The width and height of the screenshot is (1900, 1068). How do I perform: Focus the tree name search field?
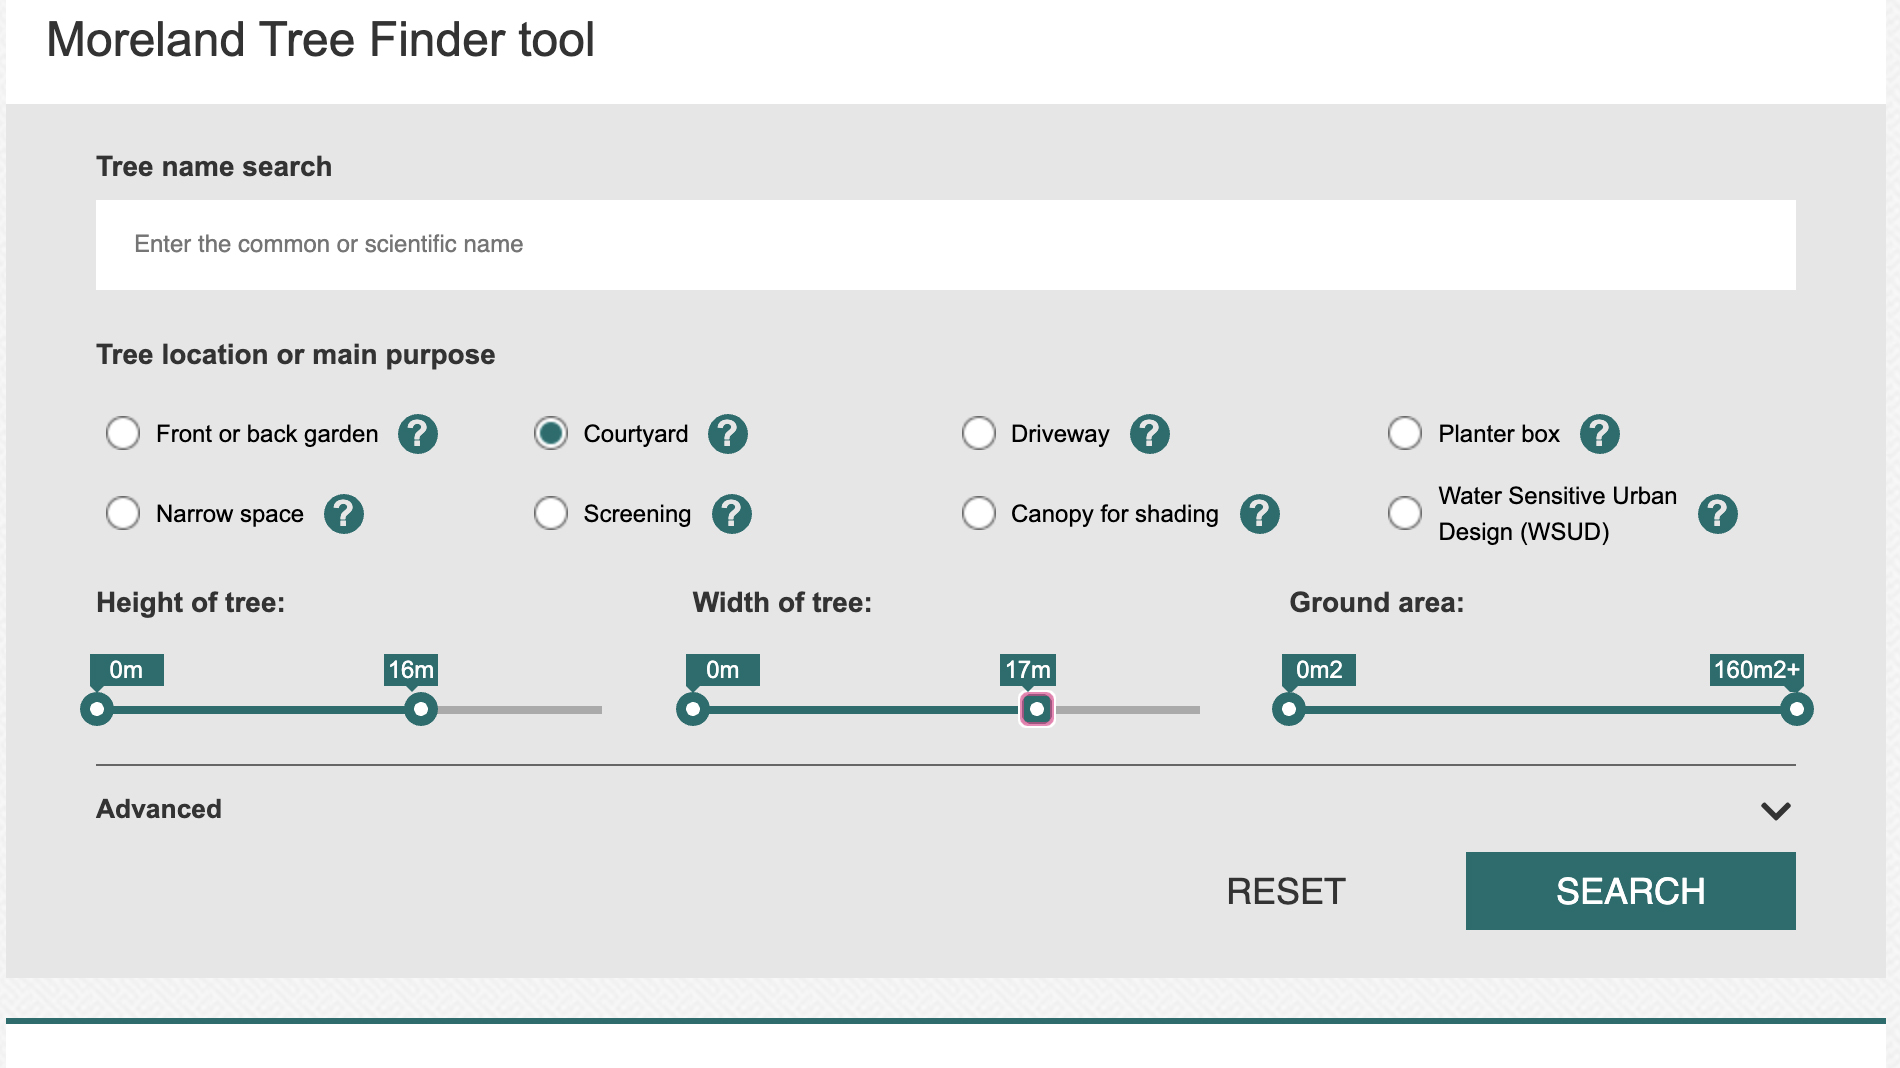click(946, 245)
